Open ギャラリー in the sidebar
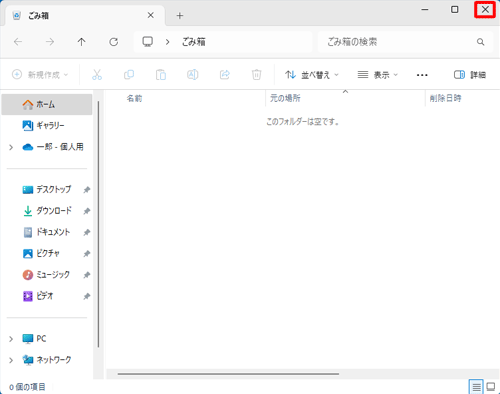This screenshot has width=500, height=394. tap(47, 126)
